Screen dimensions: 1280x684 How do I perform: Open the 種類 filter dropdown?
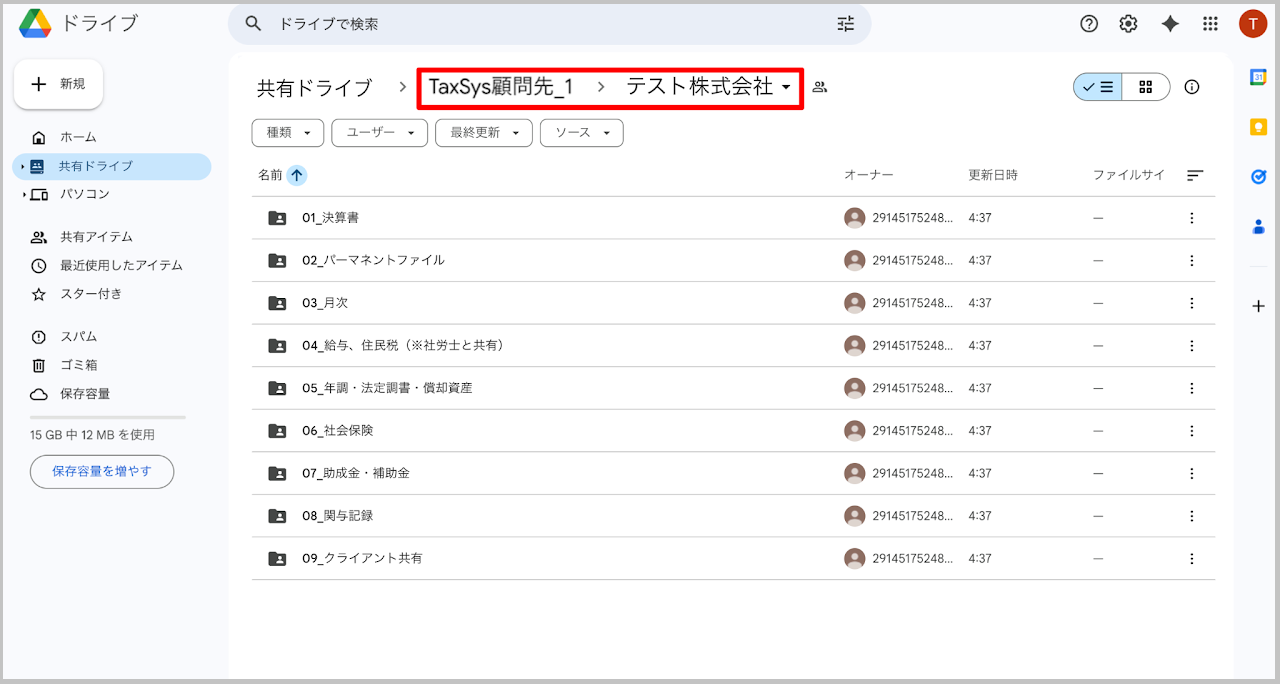pos(288,133)
